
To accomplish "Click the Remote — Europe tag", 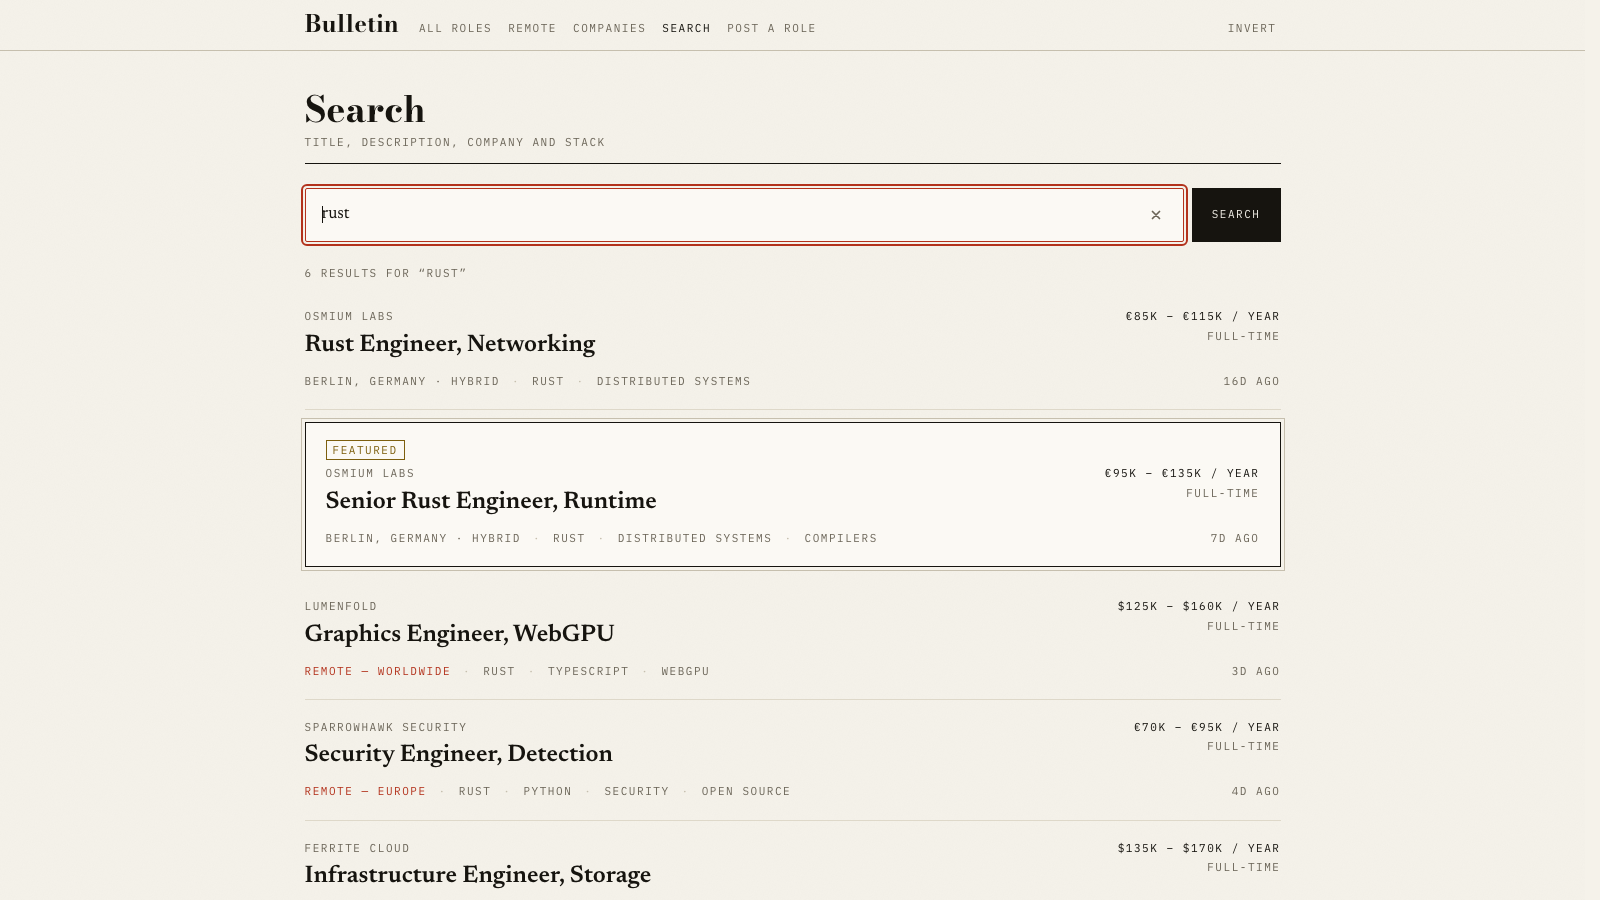I will (x=365, y=792).
